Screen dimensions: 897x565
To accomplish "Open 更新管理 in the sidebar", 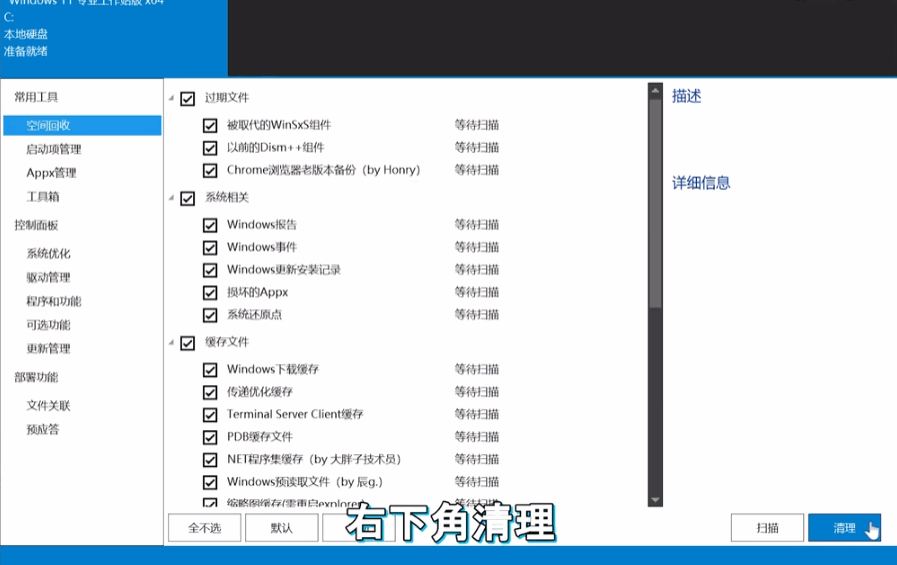I will coord(49,348).
